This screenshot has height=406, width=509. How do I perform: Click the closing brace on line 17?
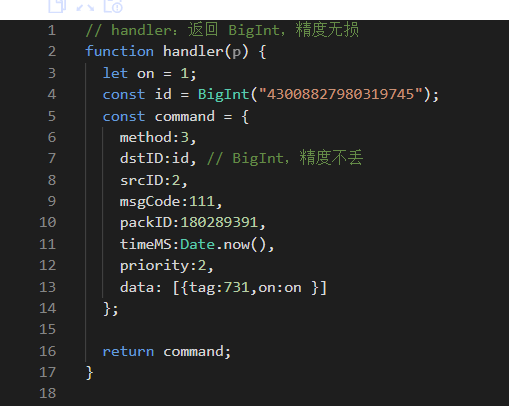point(89,373)
